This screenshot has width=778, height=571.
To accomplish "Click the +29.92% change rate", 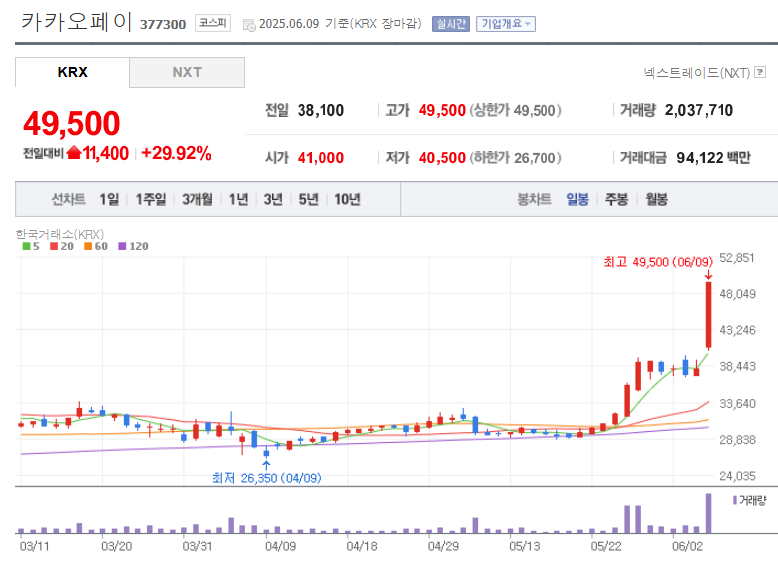I will click(x=176, y=153).
